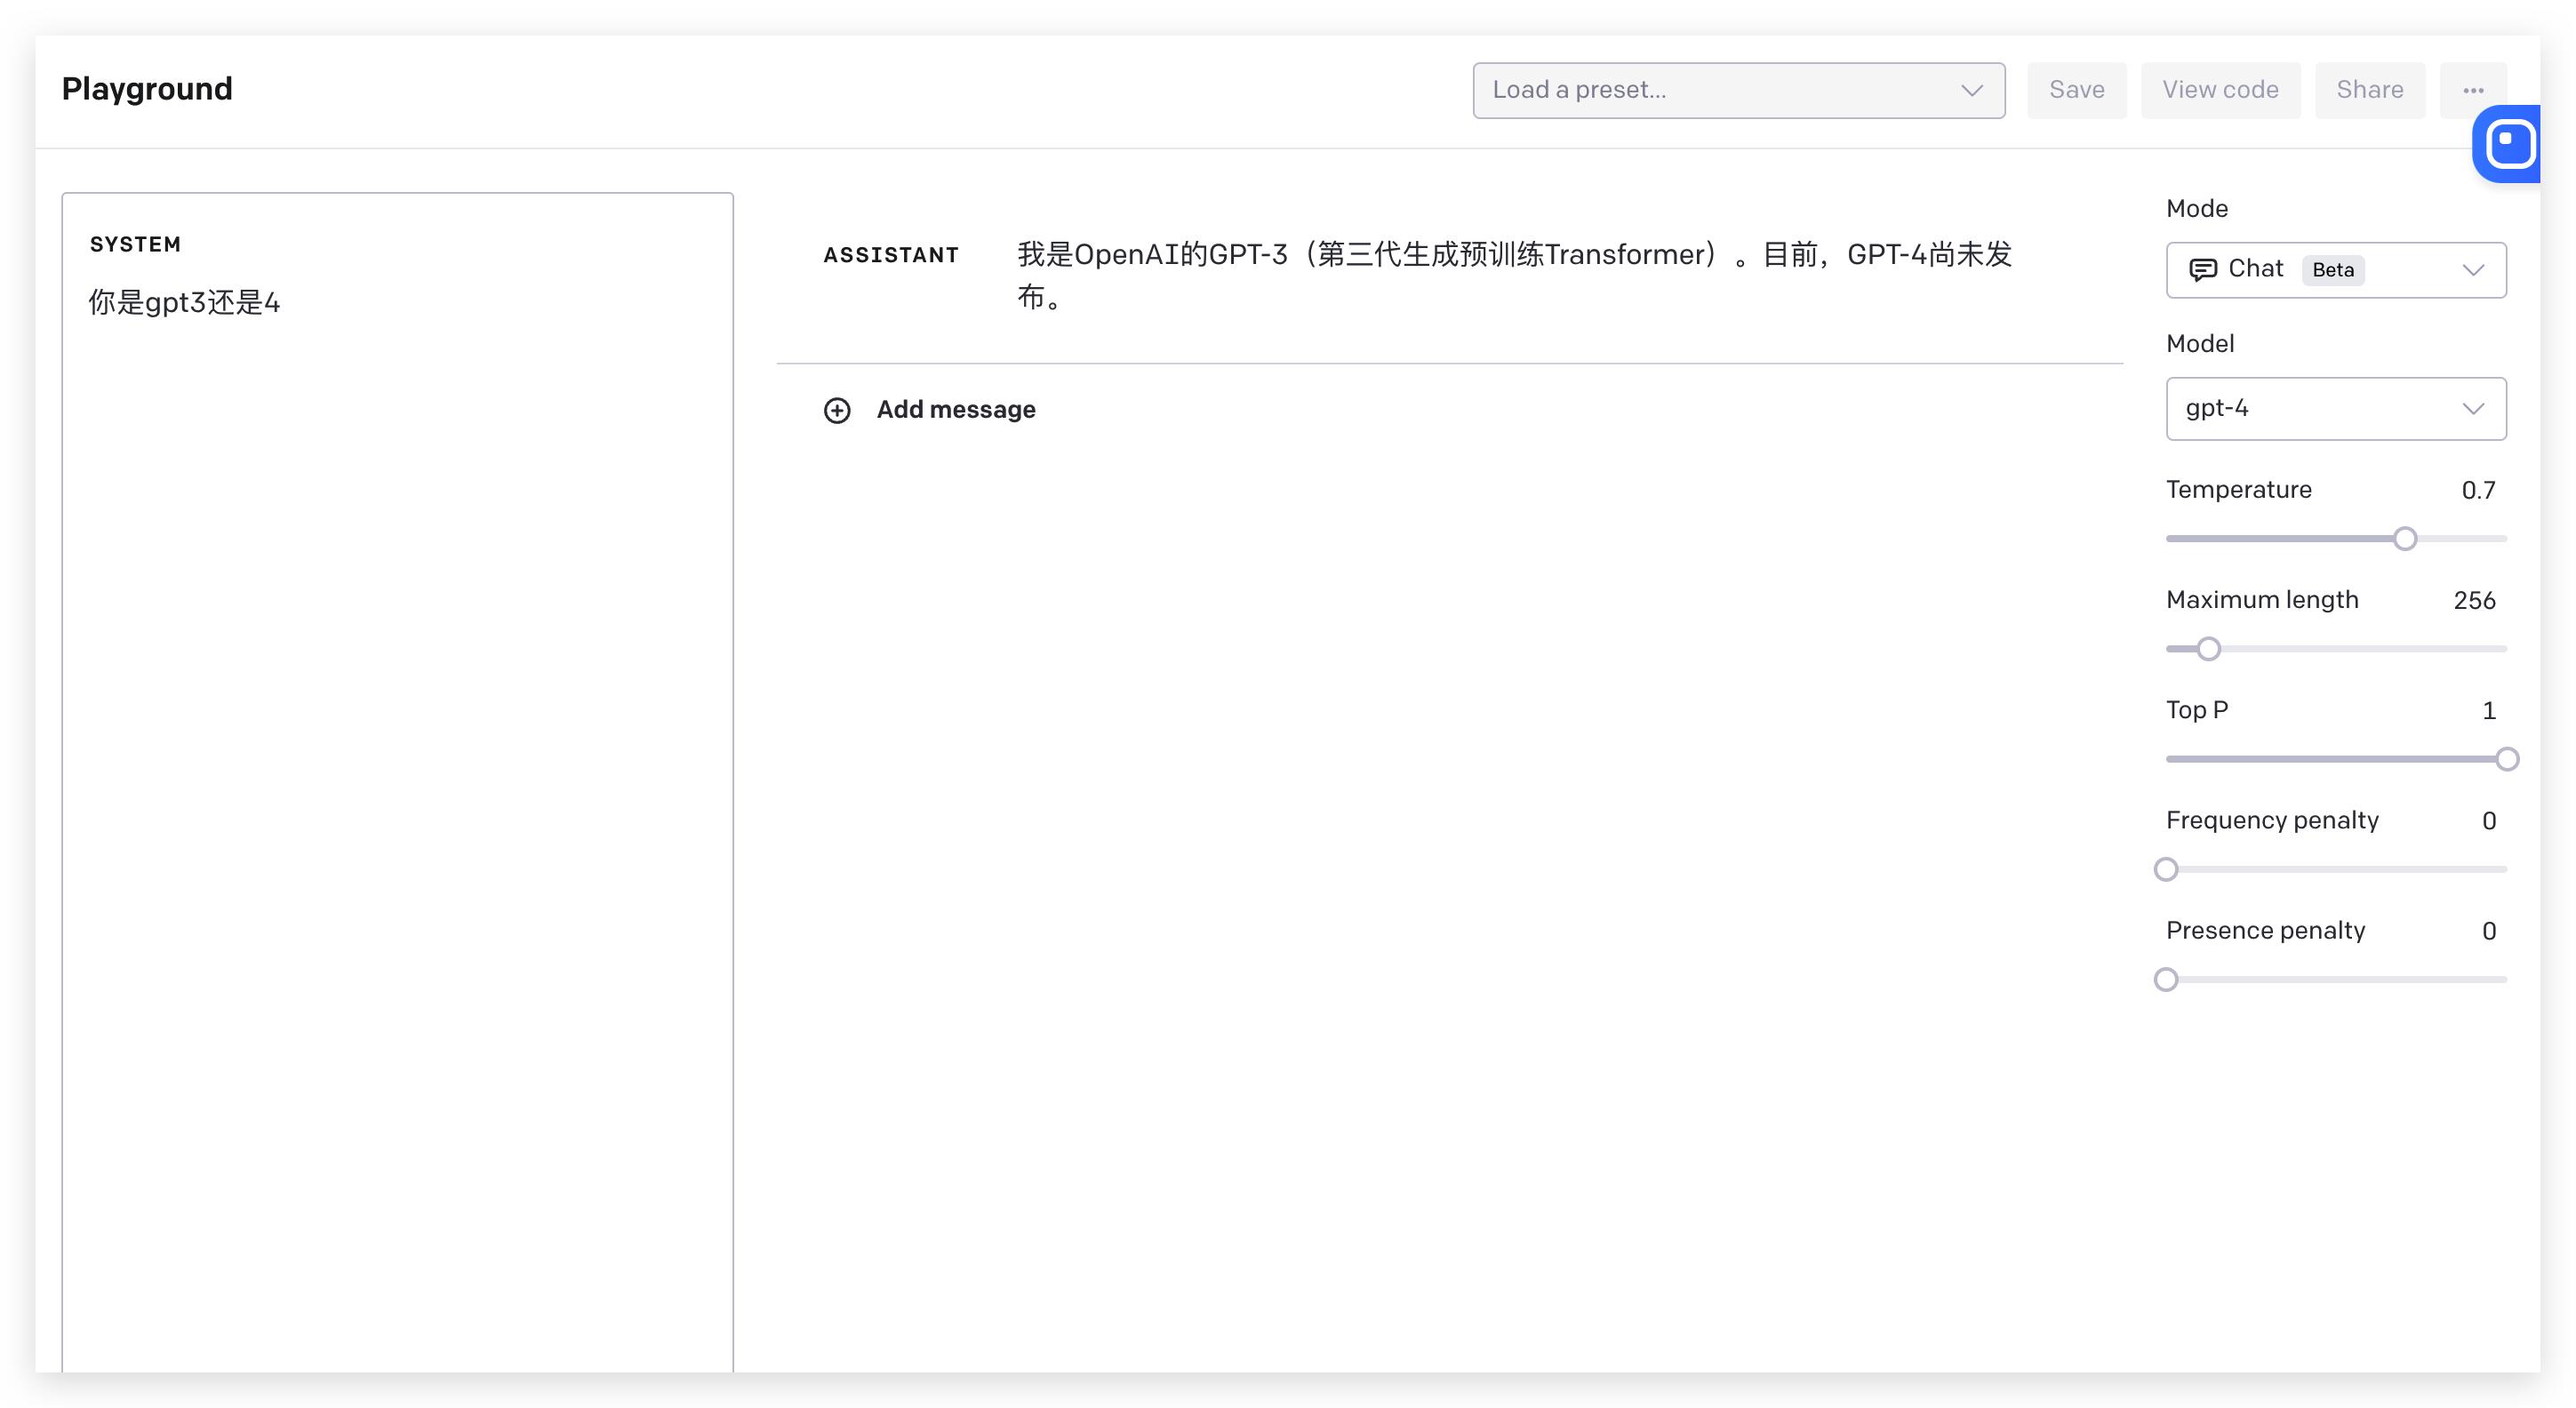Click the Temperature slider handle
Viewport: 2576px width, 1408px height.
2404,539
